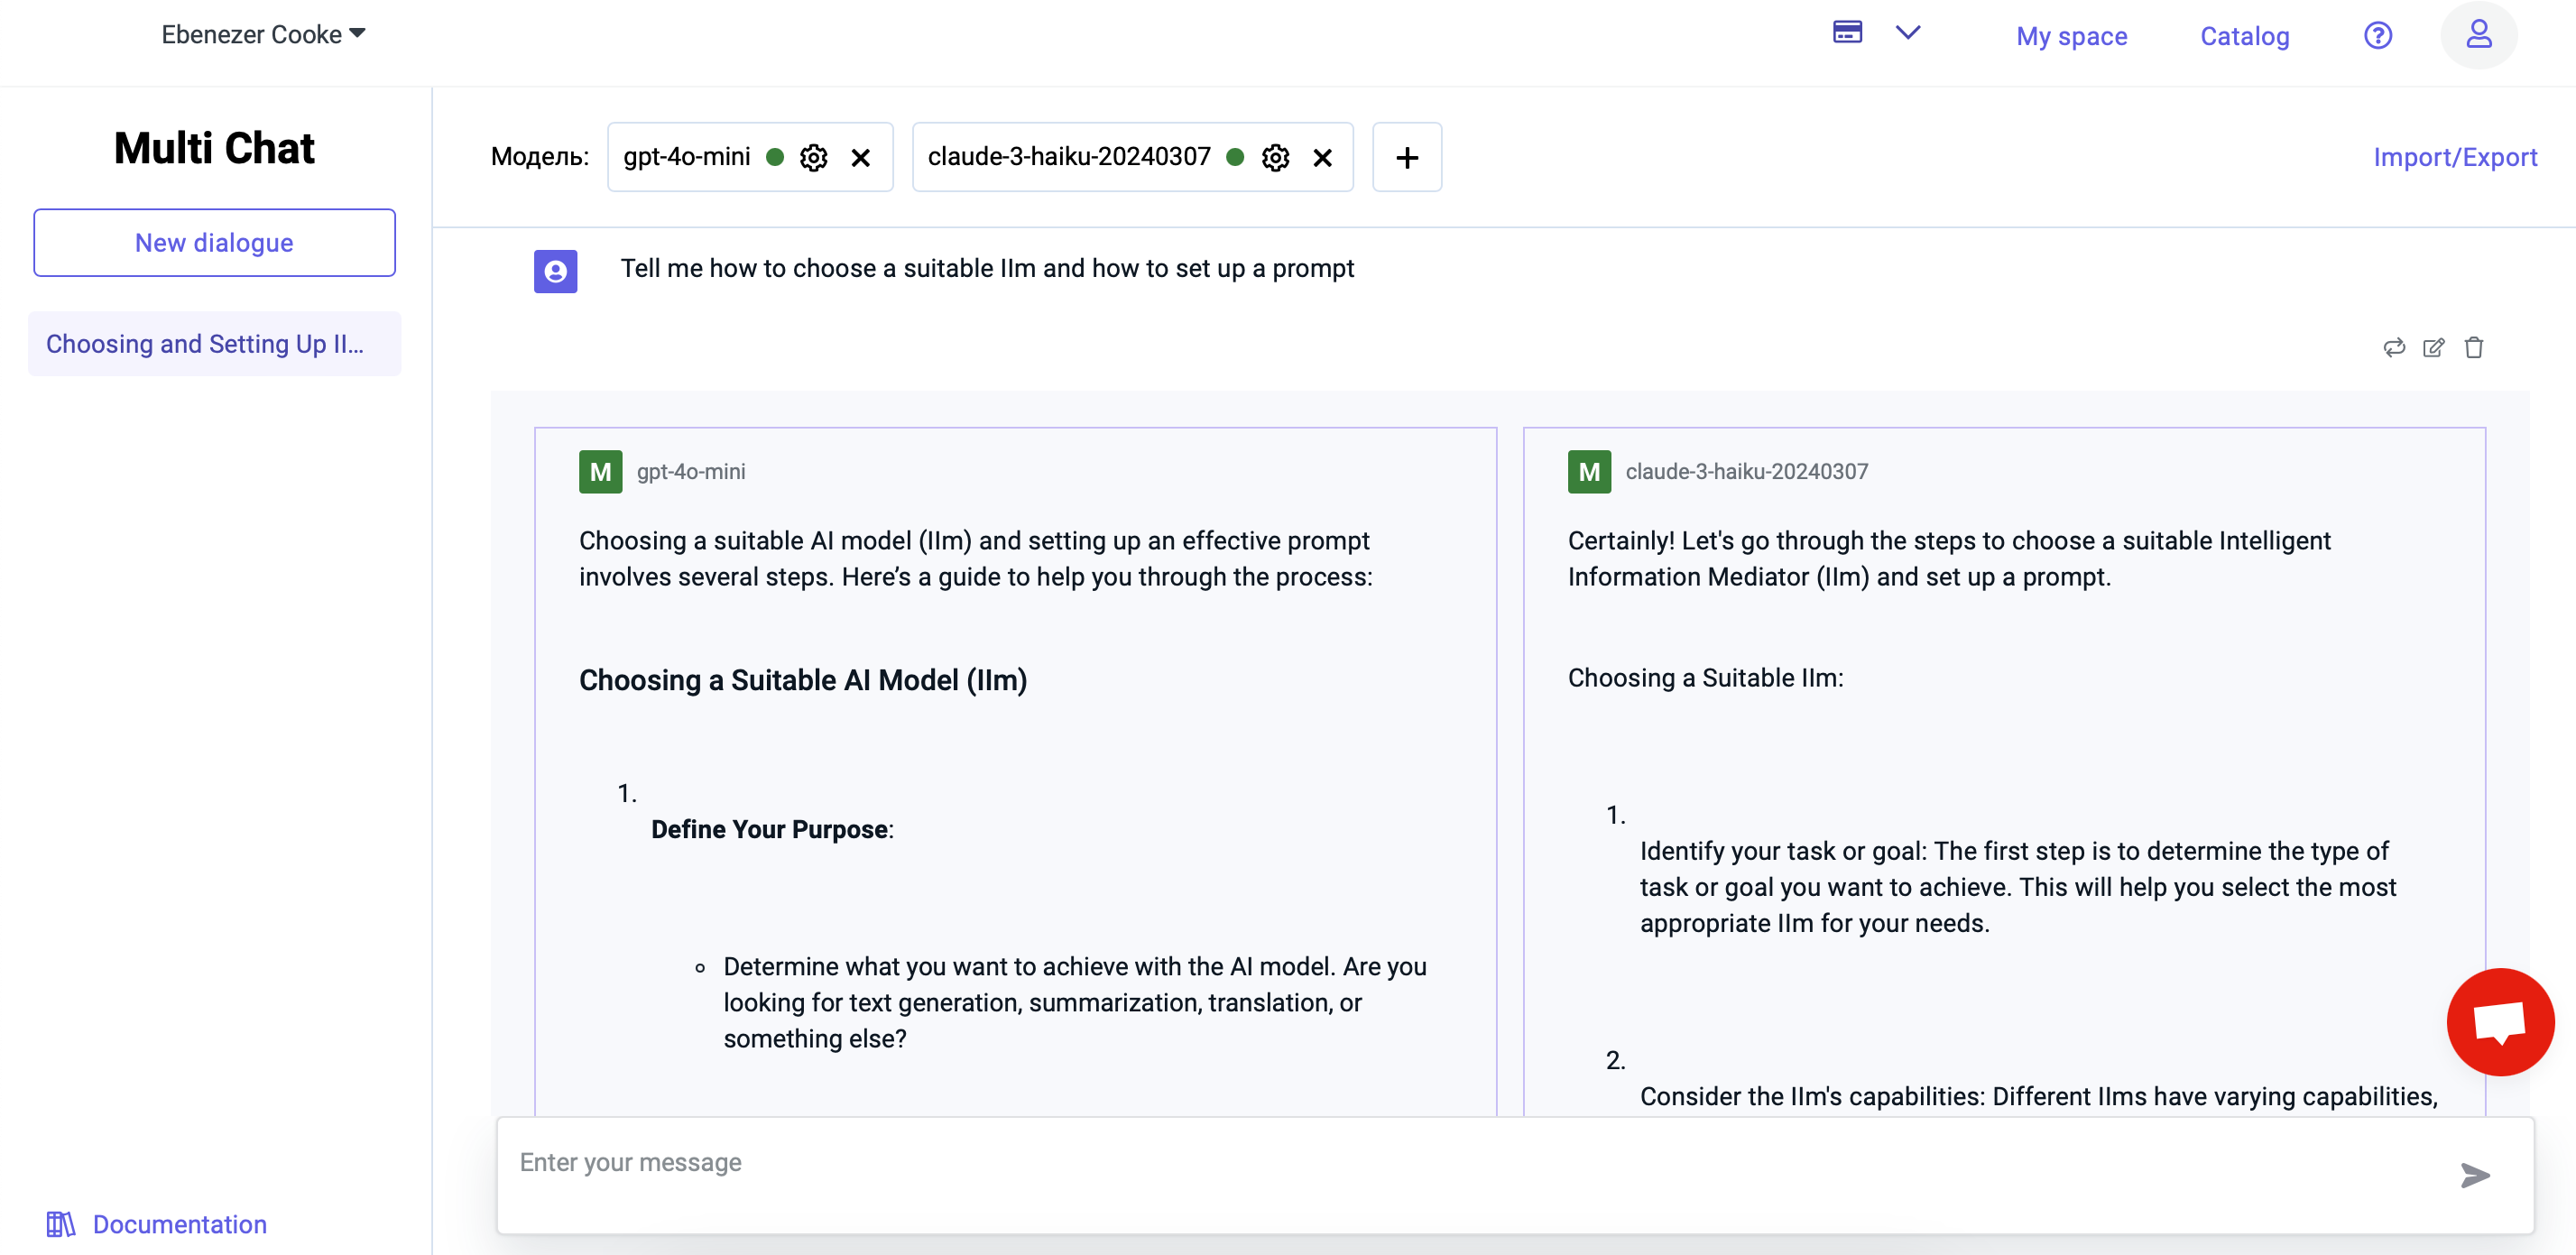Open settings gear for claude-3-haiku model

tap(1275, 157)
